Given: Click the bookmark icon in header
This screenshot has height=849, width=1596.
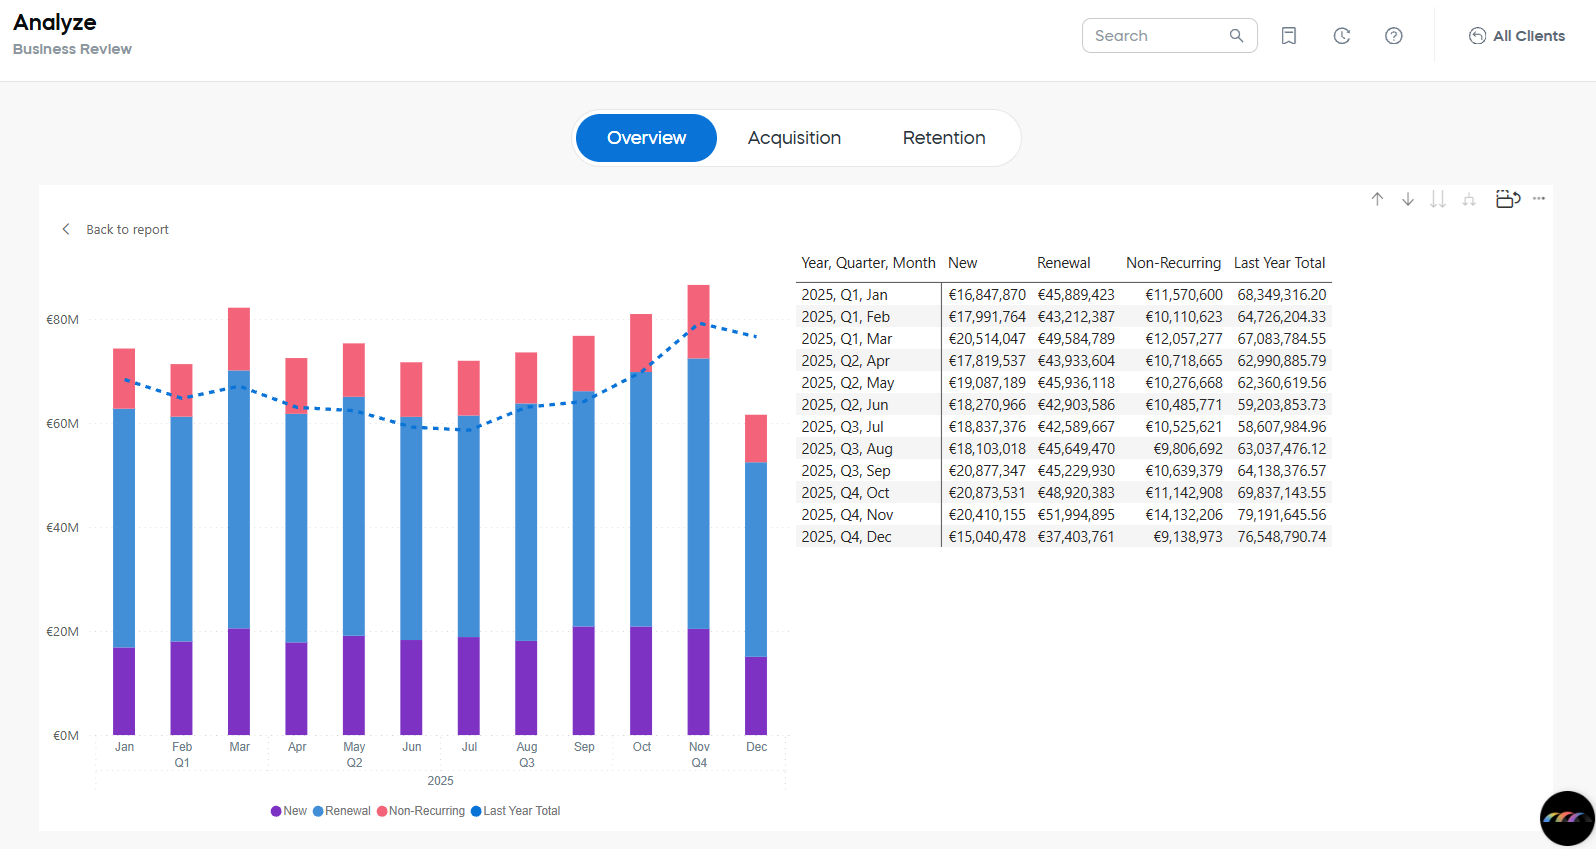Looking at the screenshot, I should [1289, 36].
